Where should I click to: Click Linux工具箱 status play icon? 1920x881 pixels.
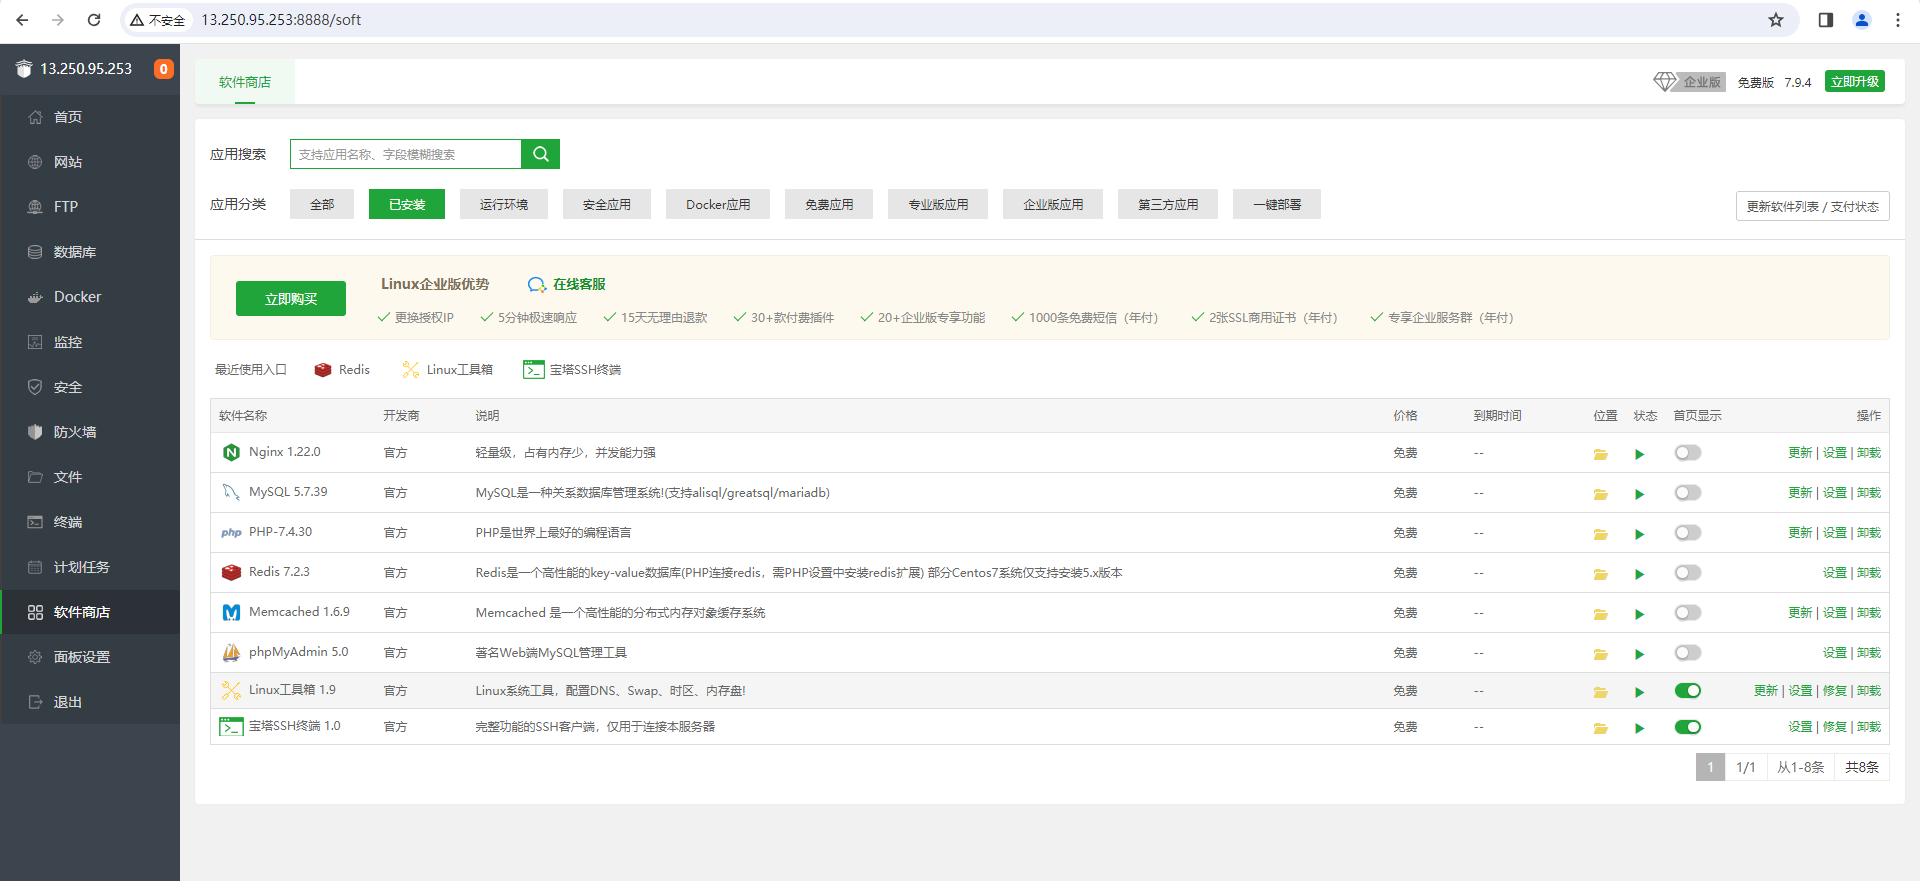point(1639,692)
